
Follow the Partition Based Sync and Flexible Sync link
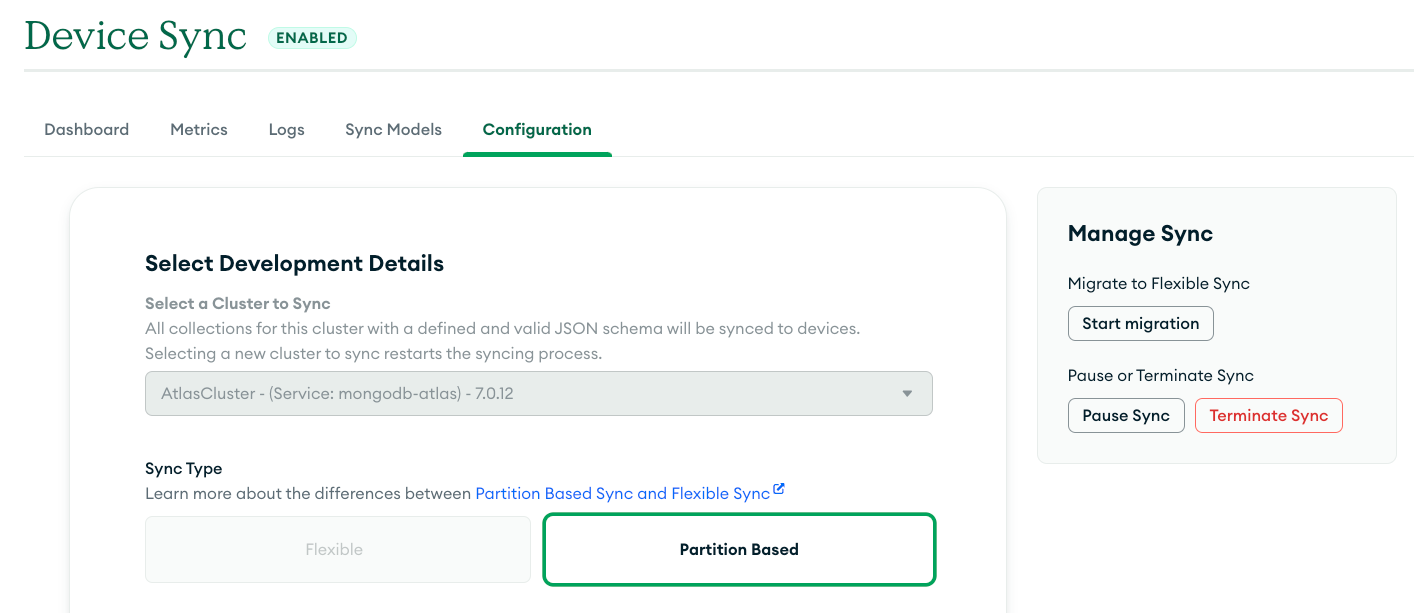point(622,494)
